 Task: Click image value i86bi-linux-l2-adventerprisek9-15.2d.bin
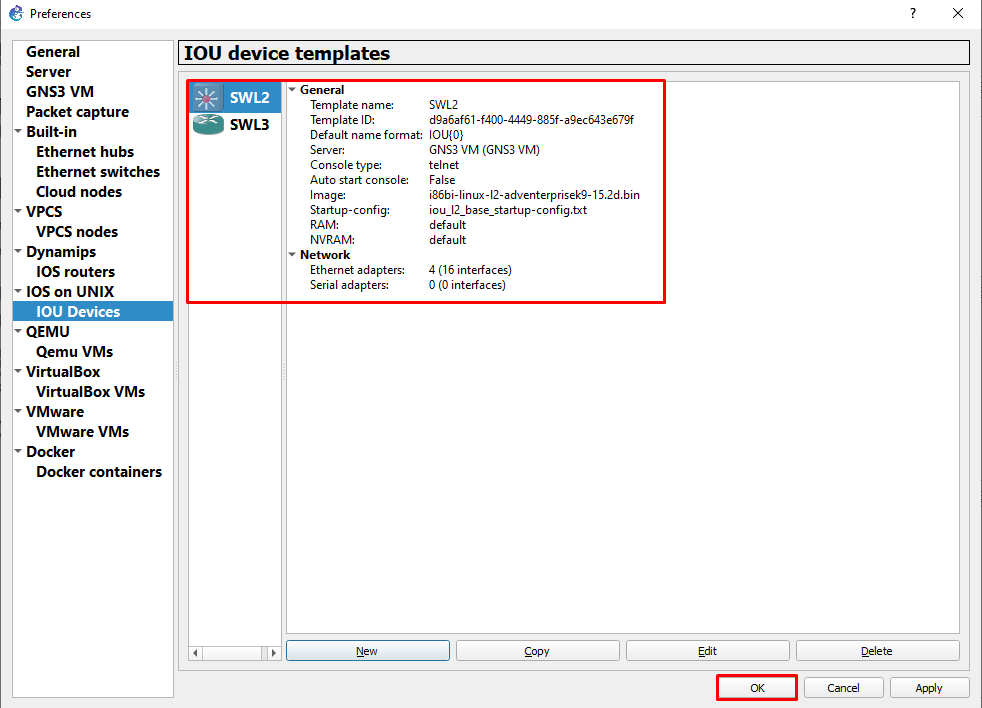[534, 195]
